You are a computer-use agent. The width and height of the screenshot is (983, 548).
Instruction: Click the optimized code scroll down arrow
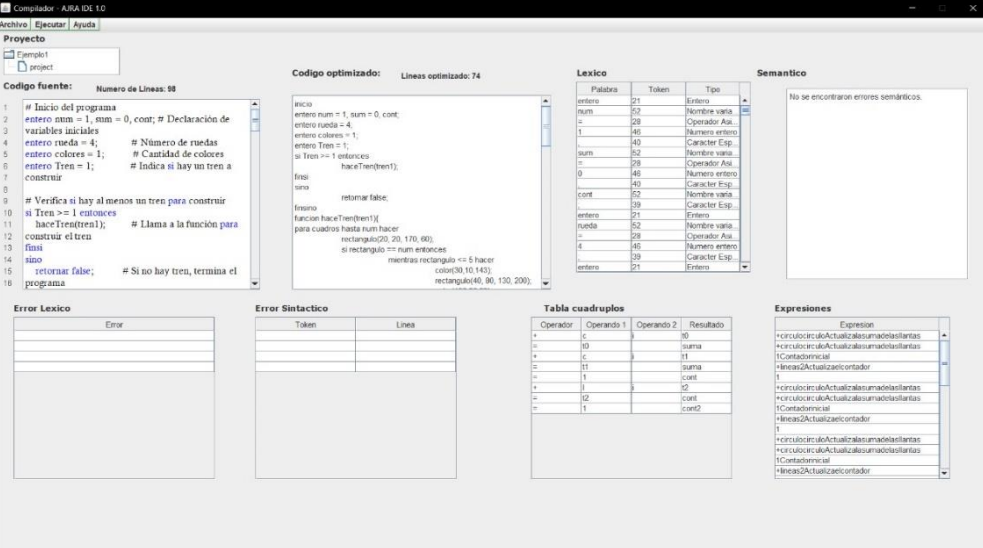click(545, 283)
